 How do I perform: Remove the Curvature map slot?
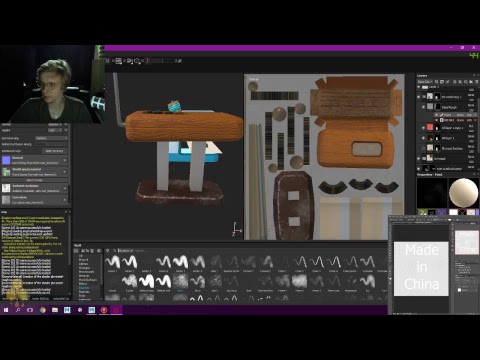(65, 200)
